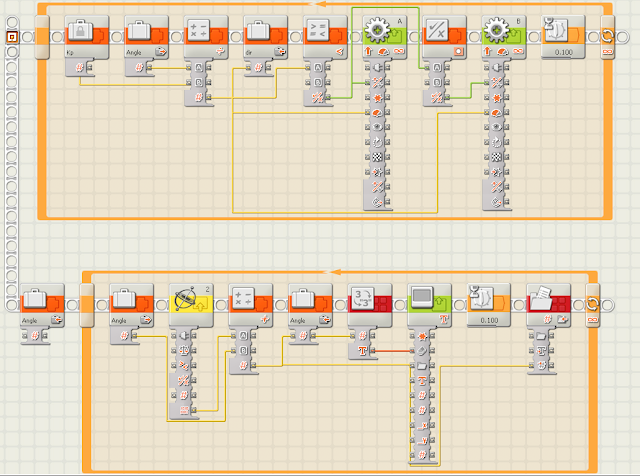Click the Display block's Text input plug
This screenshot has width=640, height=476.
(422, 380)
